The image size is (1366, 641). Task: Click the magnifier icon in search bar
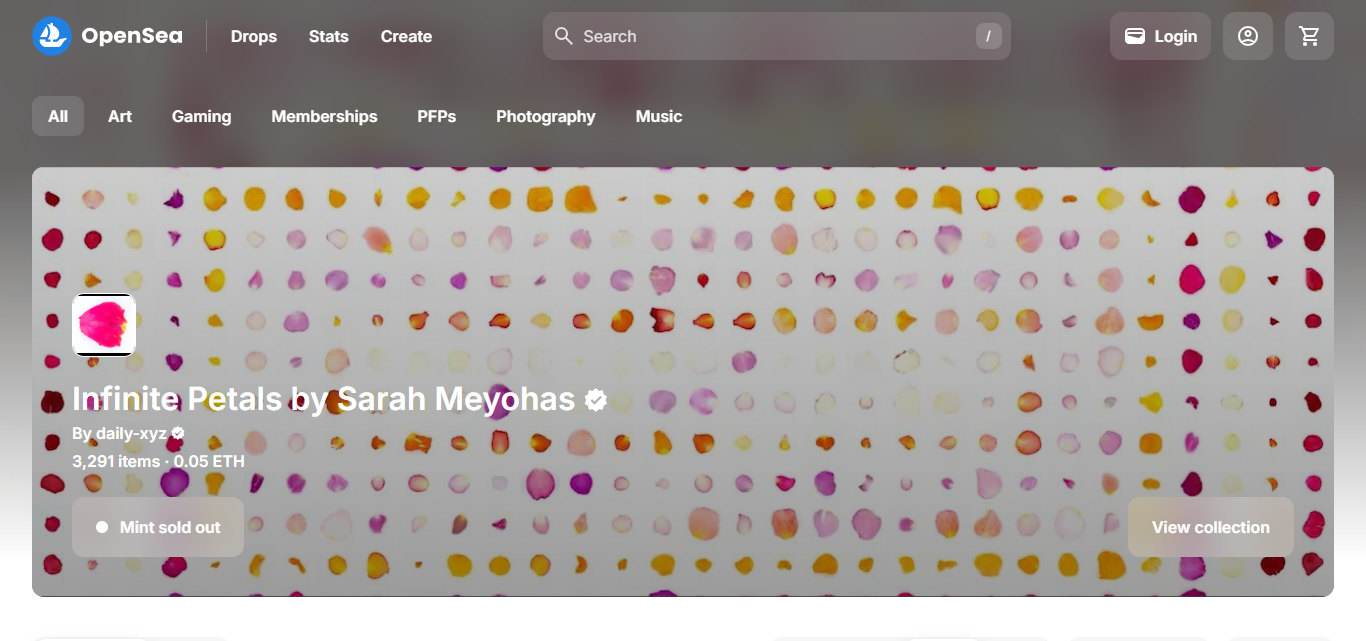(x=564, y=36)
